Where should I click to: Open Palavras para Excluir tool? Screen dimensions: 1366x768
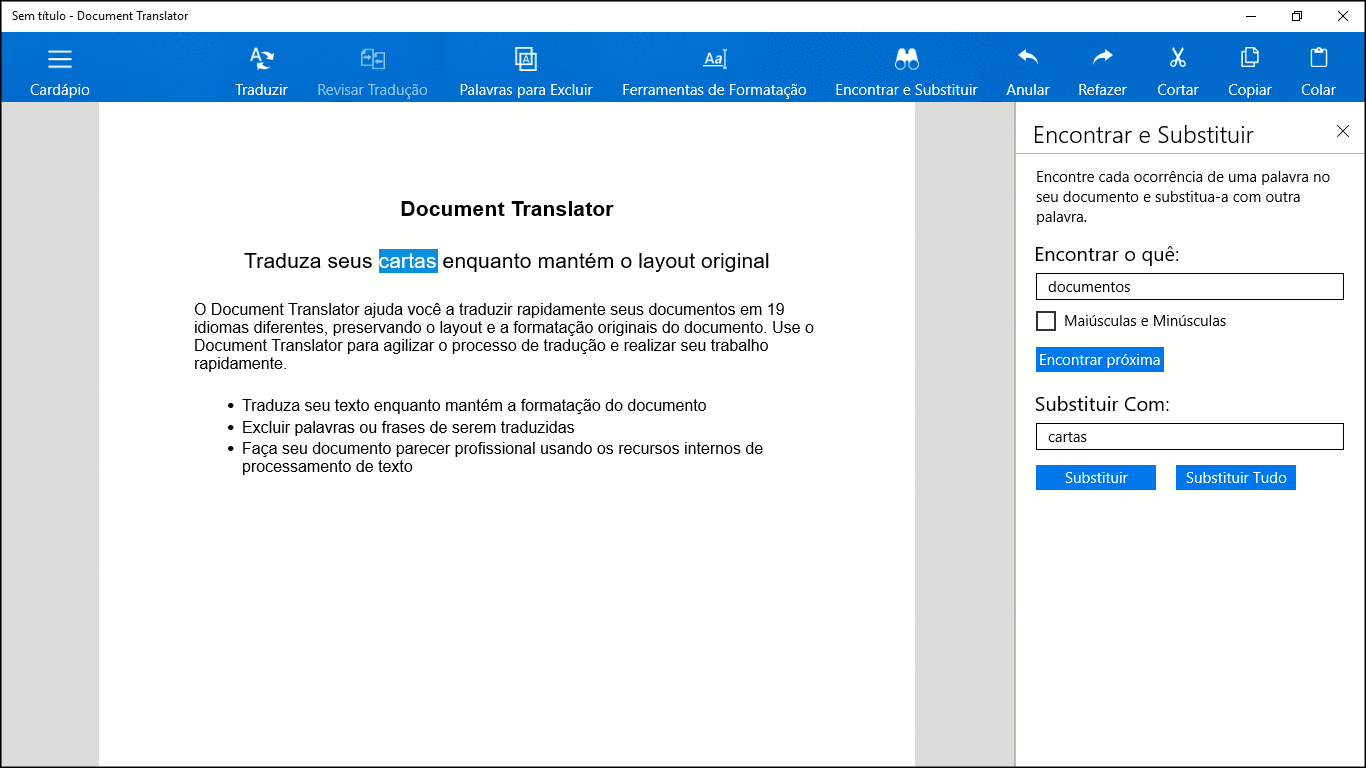526,60
